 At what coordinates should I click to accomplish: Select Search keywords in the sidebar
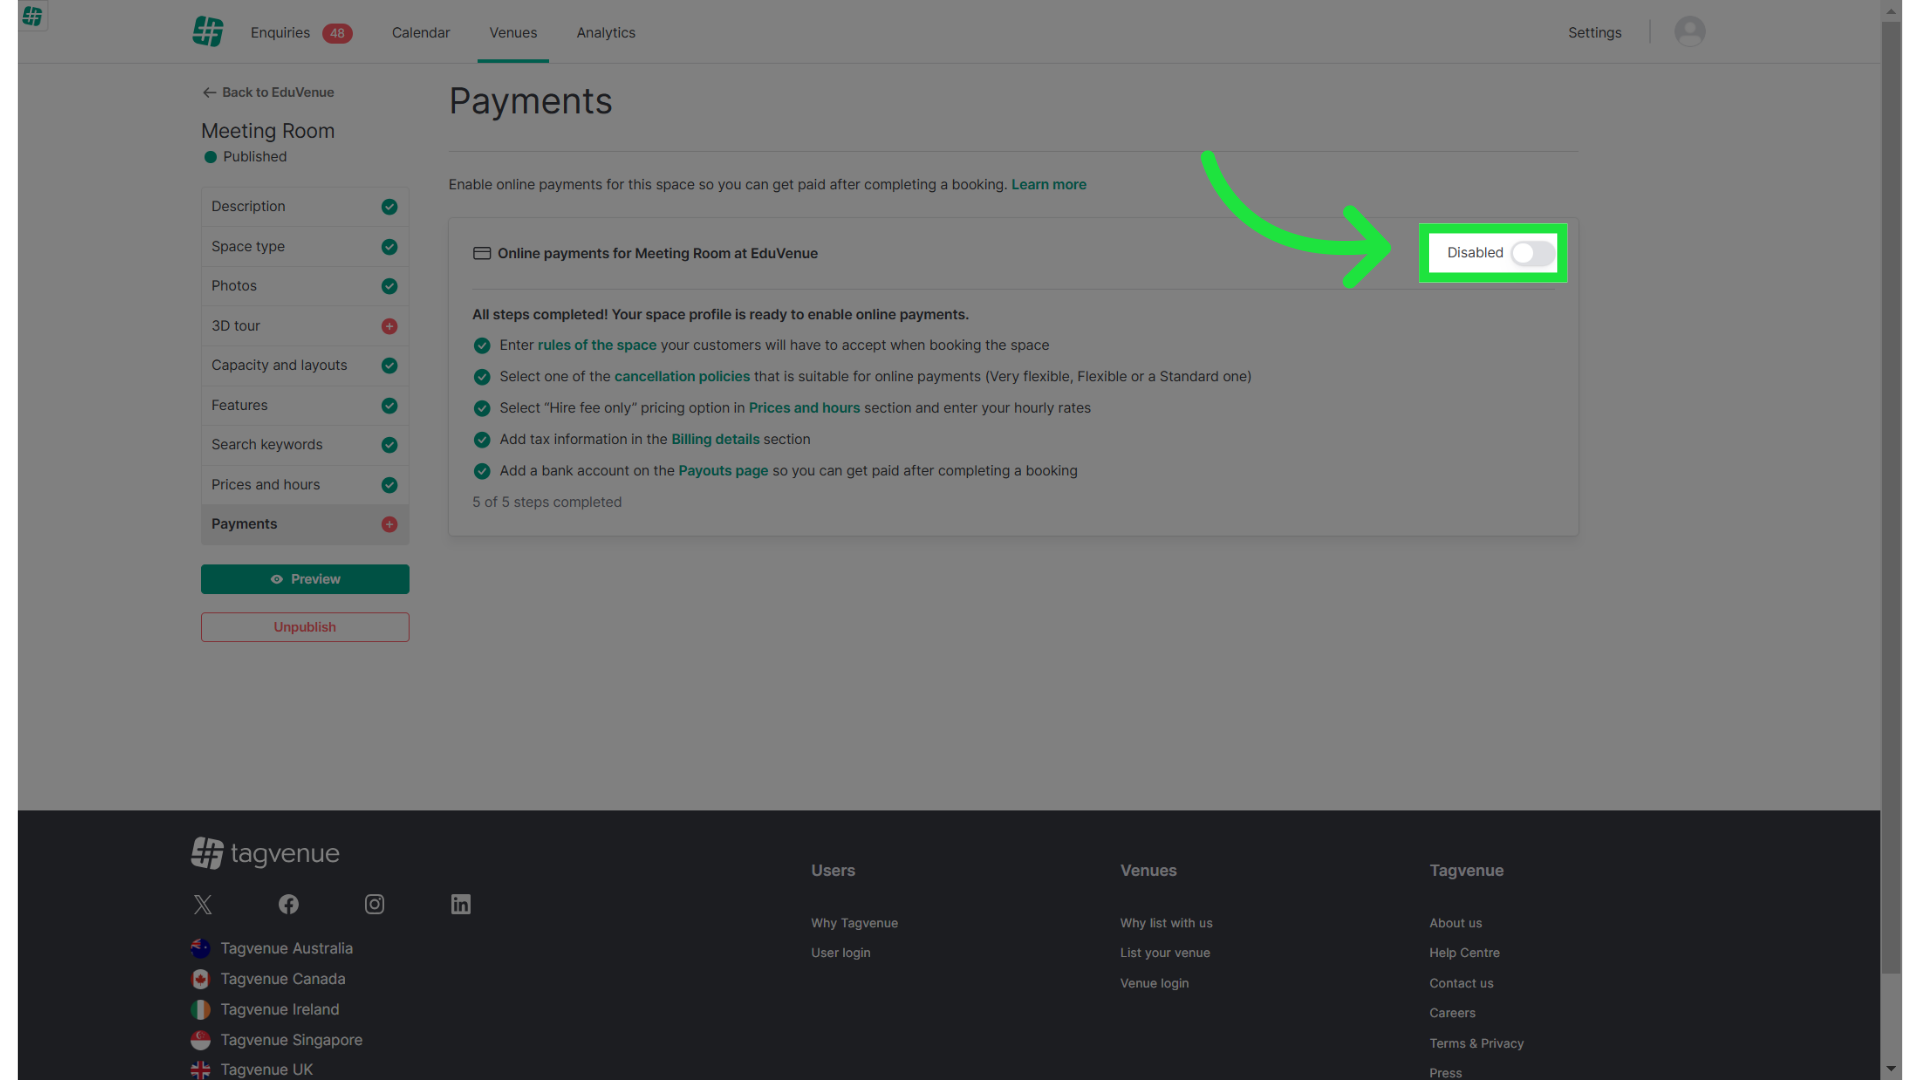tap(305, 445)
